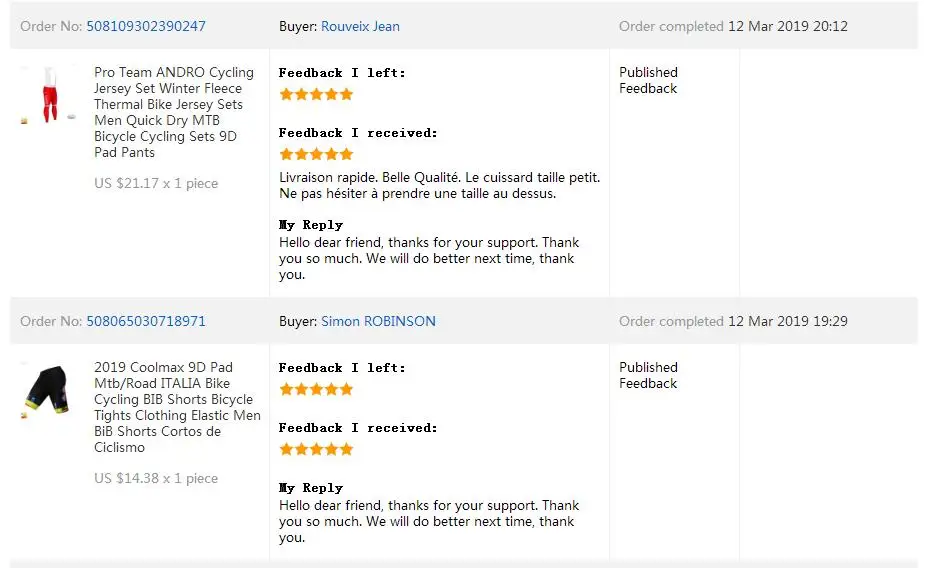The width and height of the screenshot is (933, 568).
Task: Click the US $14.38 x 1 piece price
Action: point(156,478)
